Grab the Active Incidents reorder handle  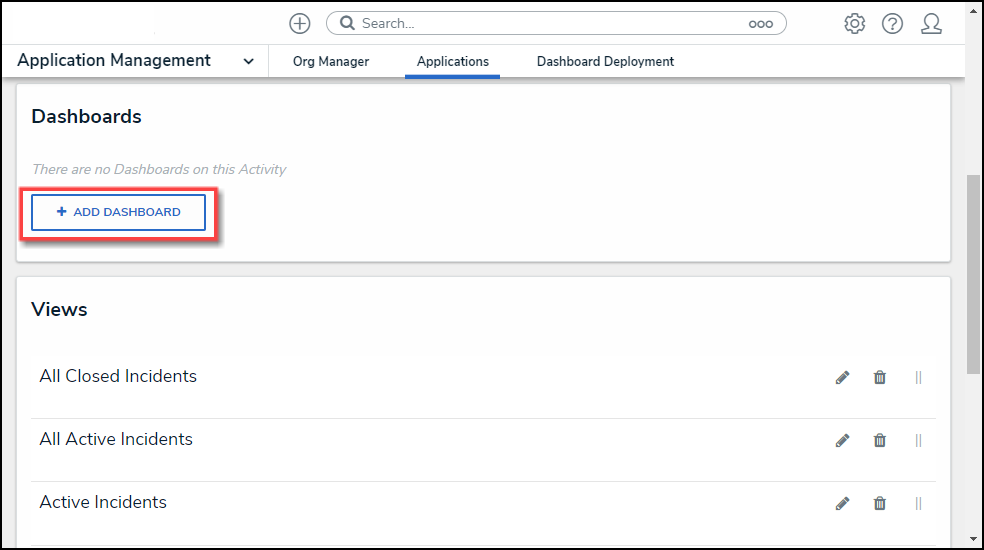tap(918, 503)
